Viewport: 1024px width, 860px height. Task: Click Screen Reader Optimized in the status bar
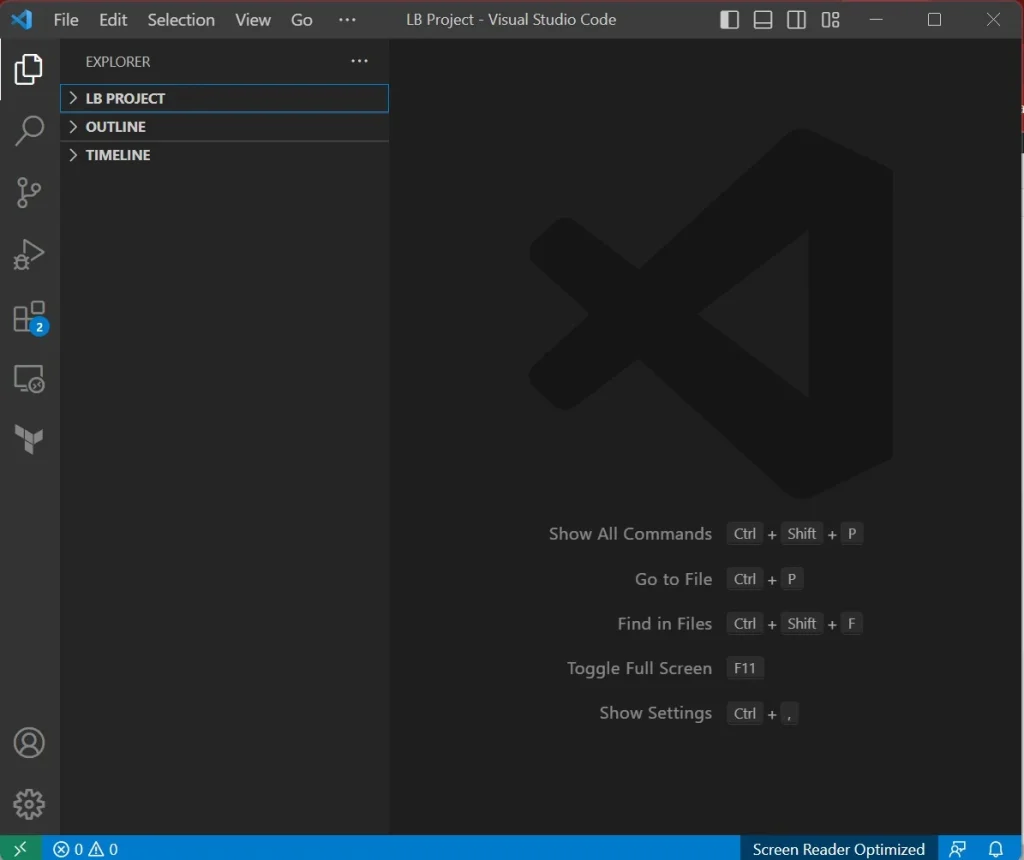[x=838, y=848]
